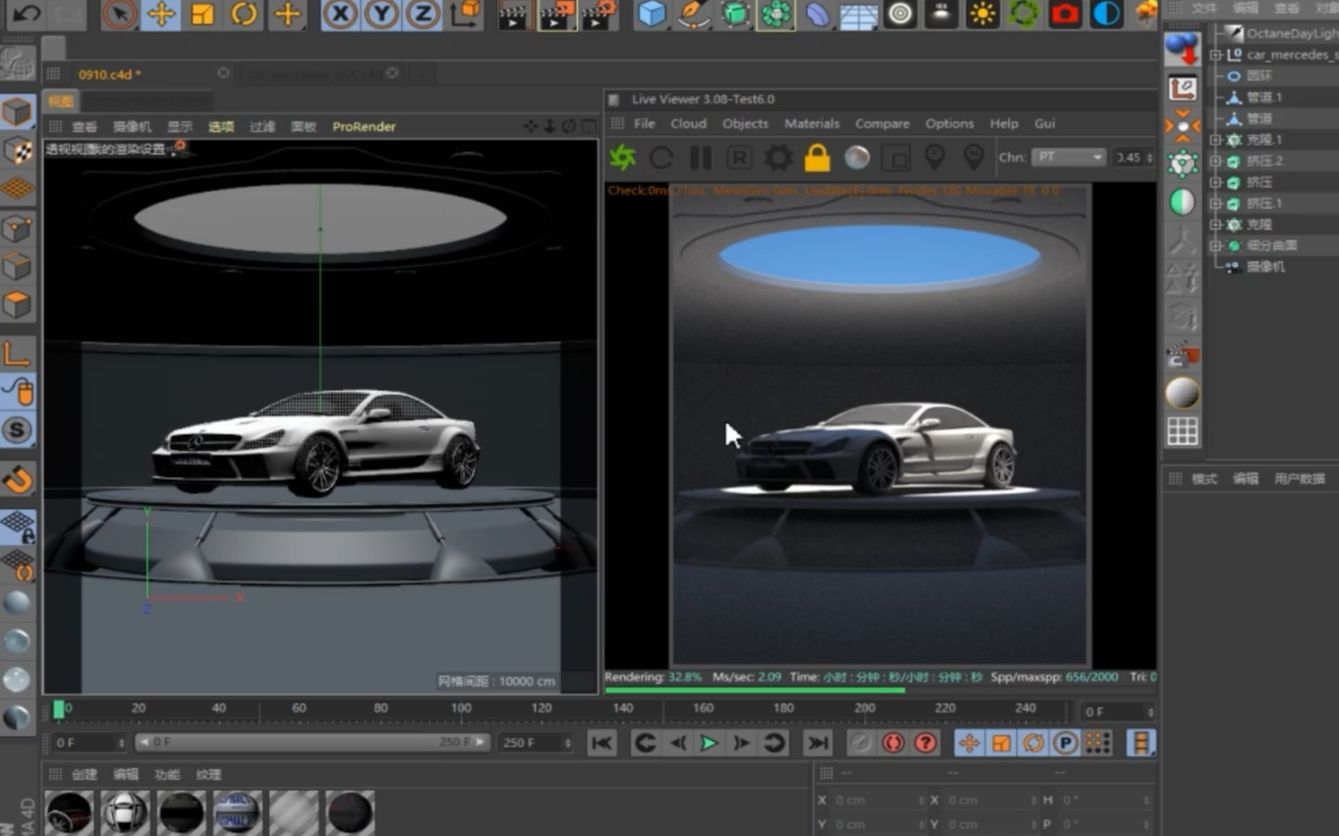1339x836 pixels.
Task: Toggle the Z axis lock
Action: [x=423, y=15]
